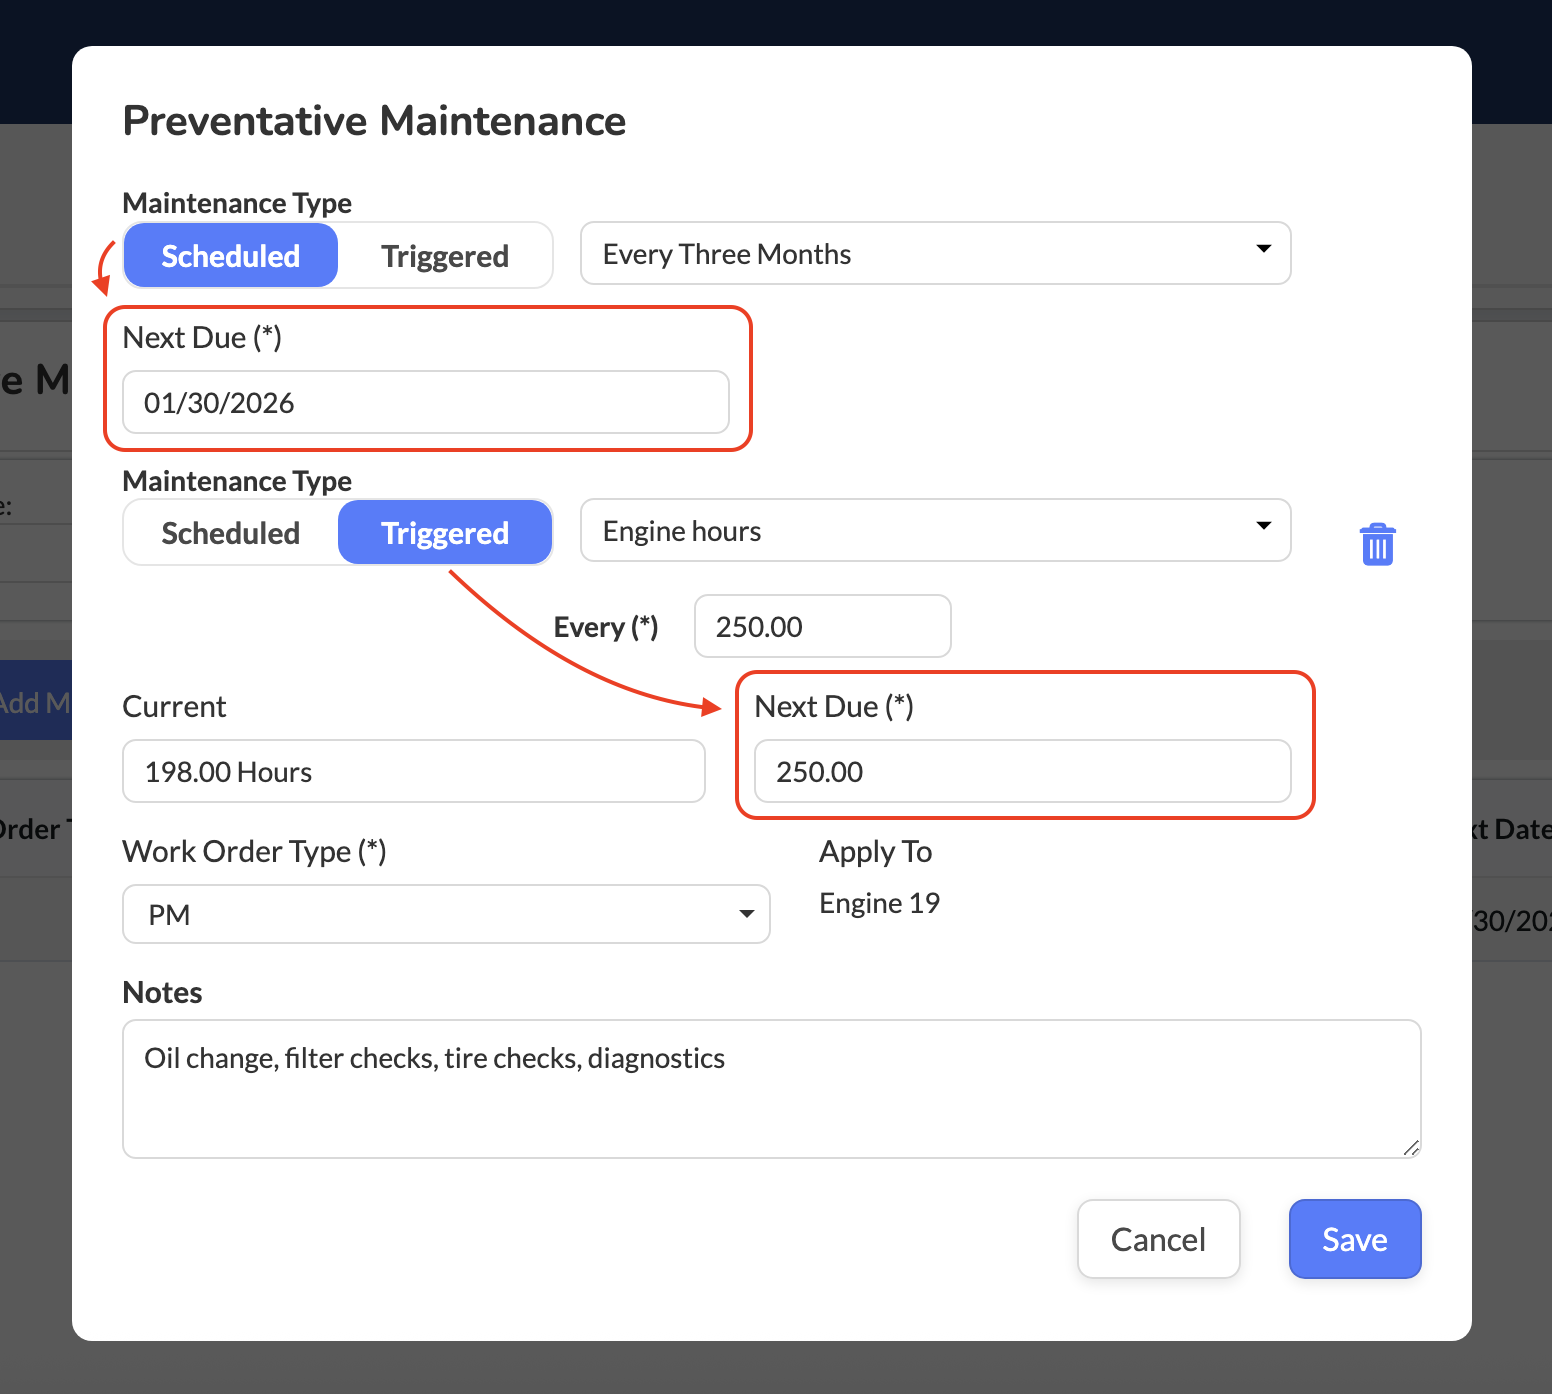This screenshot has width=1552, height=1394.
Task: Click the Next Due date field 01/30/2026
Action: tap(425, 403)
